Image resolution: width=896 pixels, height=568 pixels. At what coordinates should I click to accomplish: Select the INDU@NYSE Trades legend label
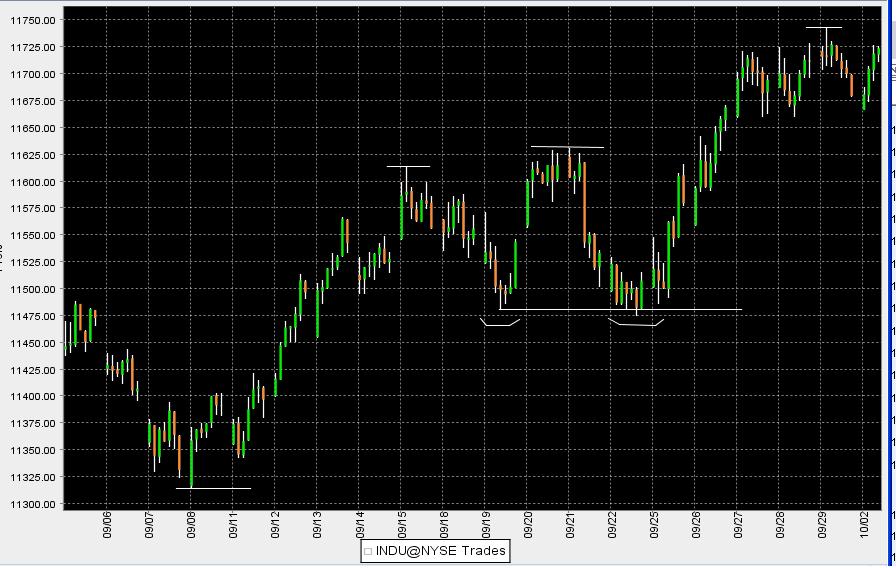tap(441, 551)
